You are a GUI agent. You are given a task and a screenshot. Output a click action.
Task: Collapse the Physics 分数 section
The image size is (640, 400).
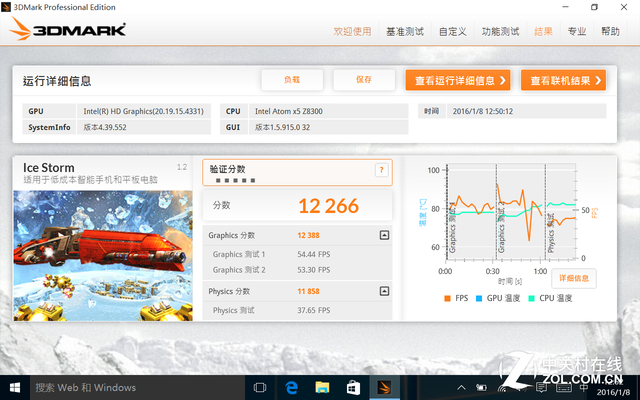(x=384, y=291)
